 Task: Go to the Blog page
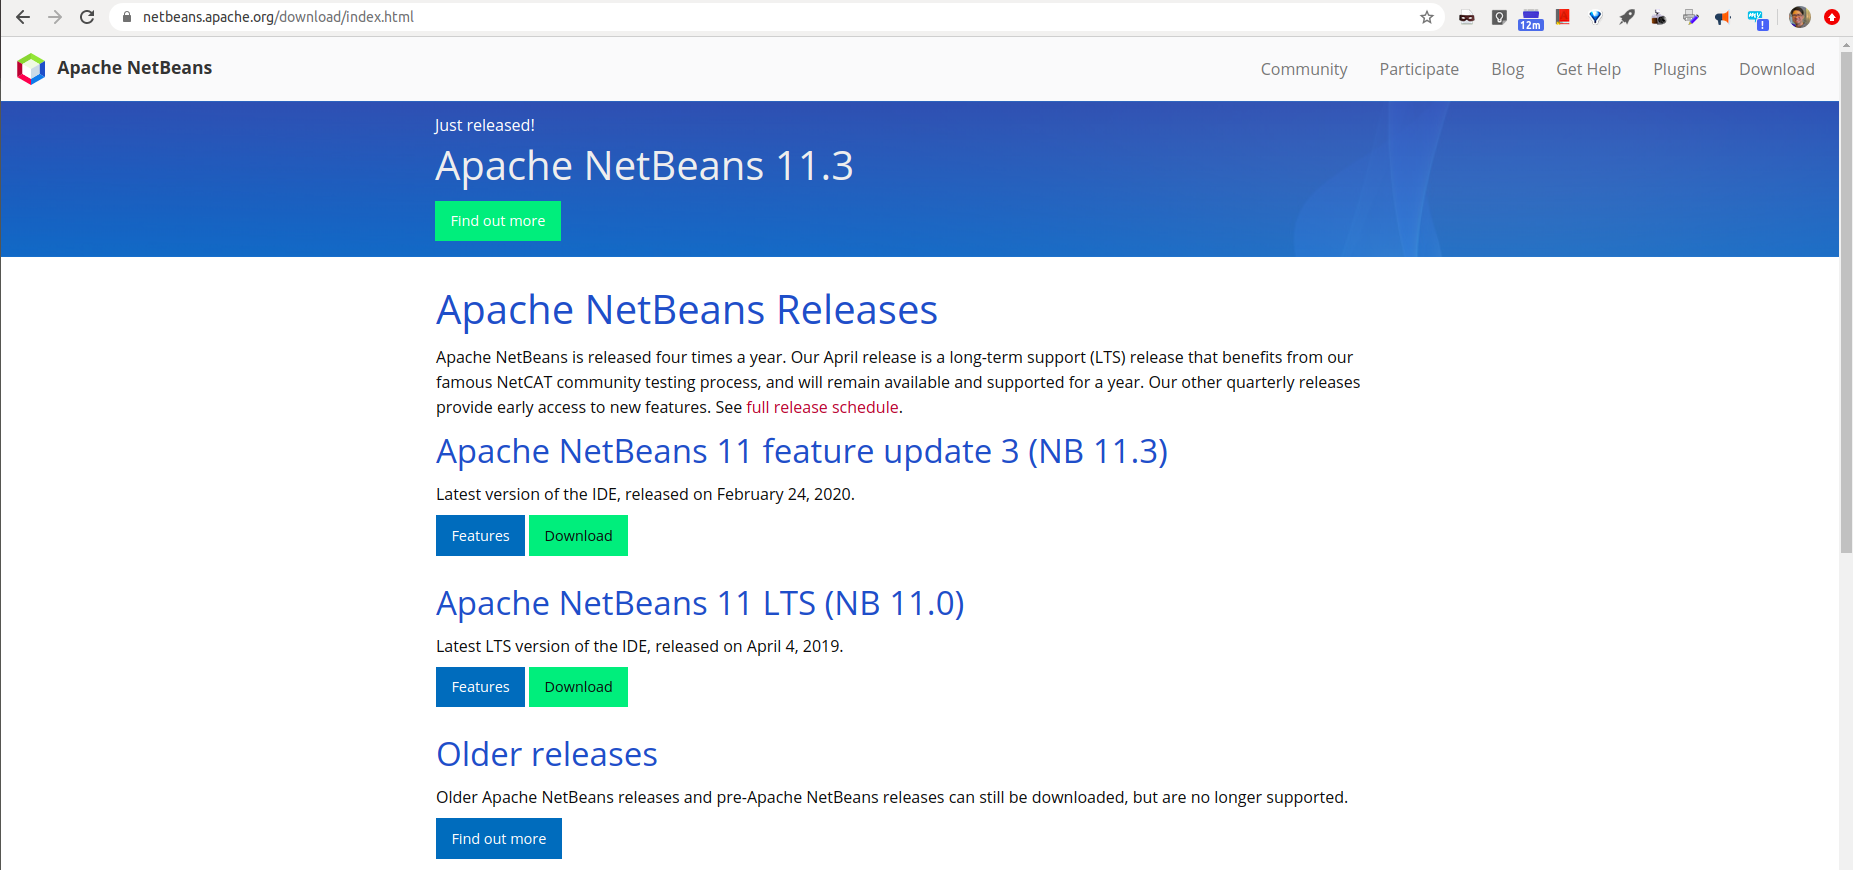coord(1507,69)
